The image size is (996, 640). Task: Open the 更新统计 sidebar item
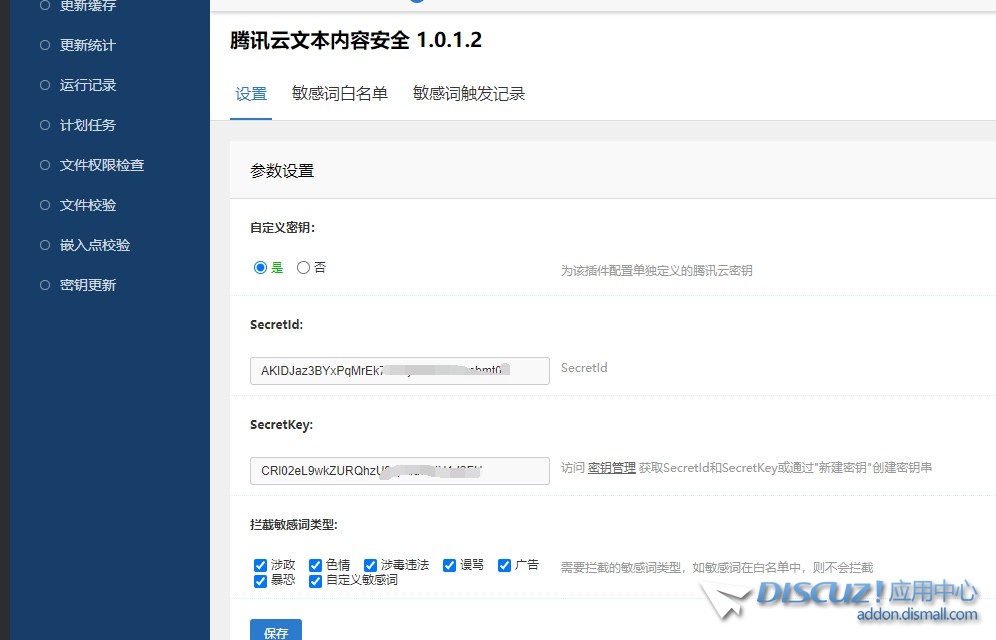[85, 45]
